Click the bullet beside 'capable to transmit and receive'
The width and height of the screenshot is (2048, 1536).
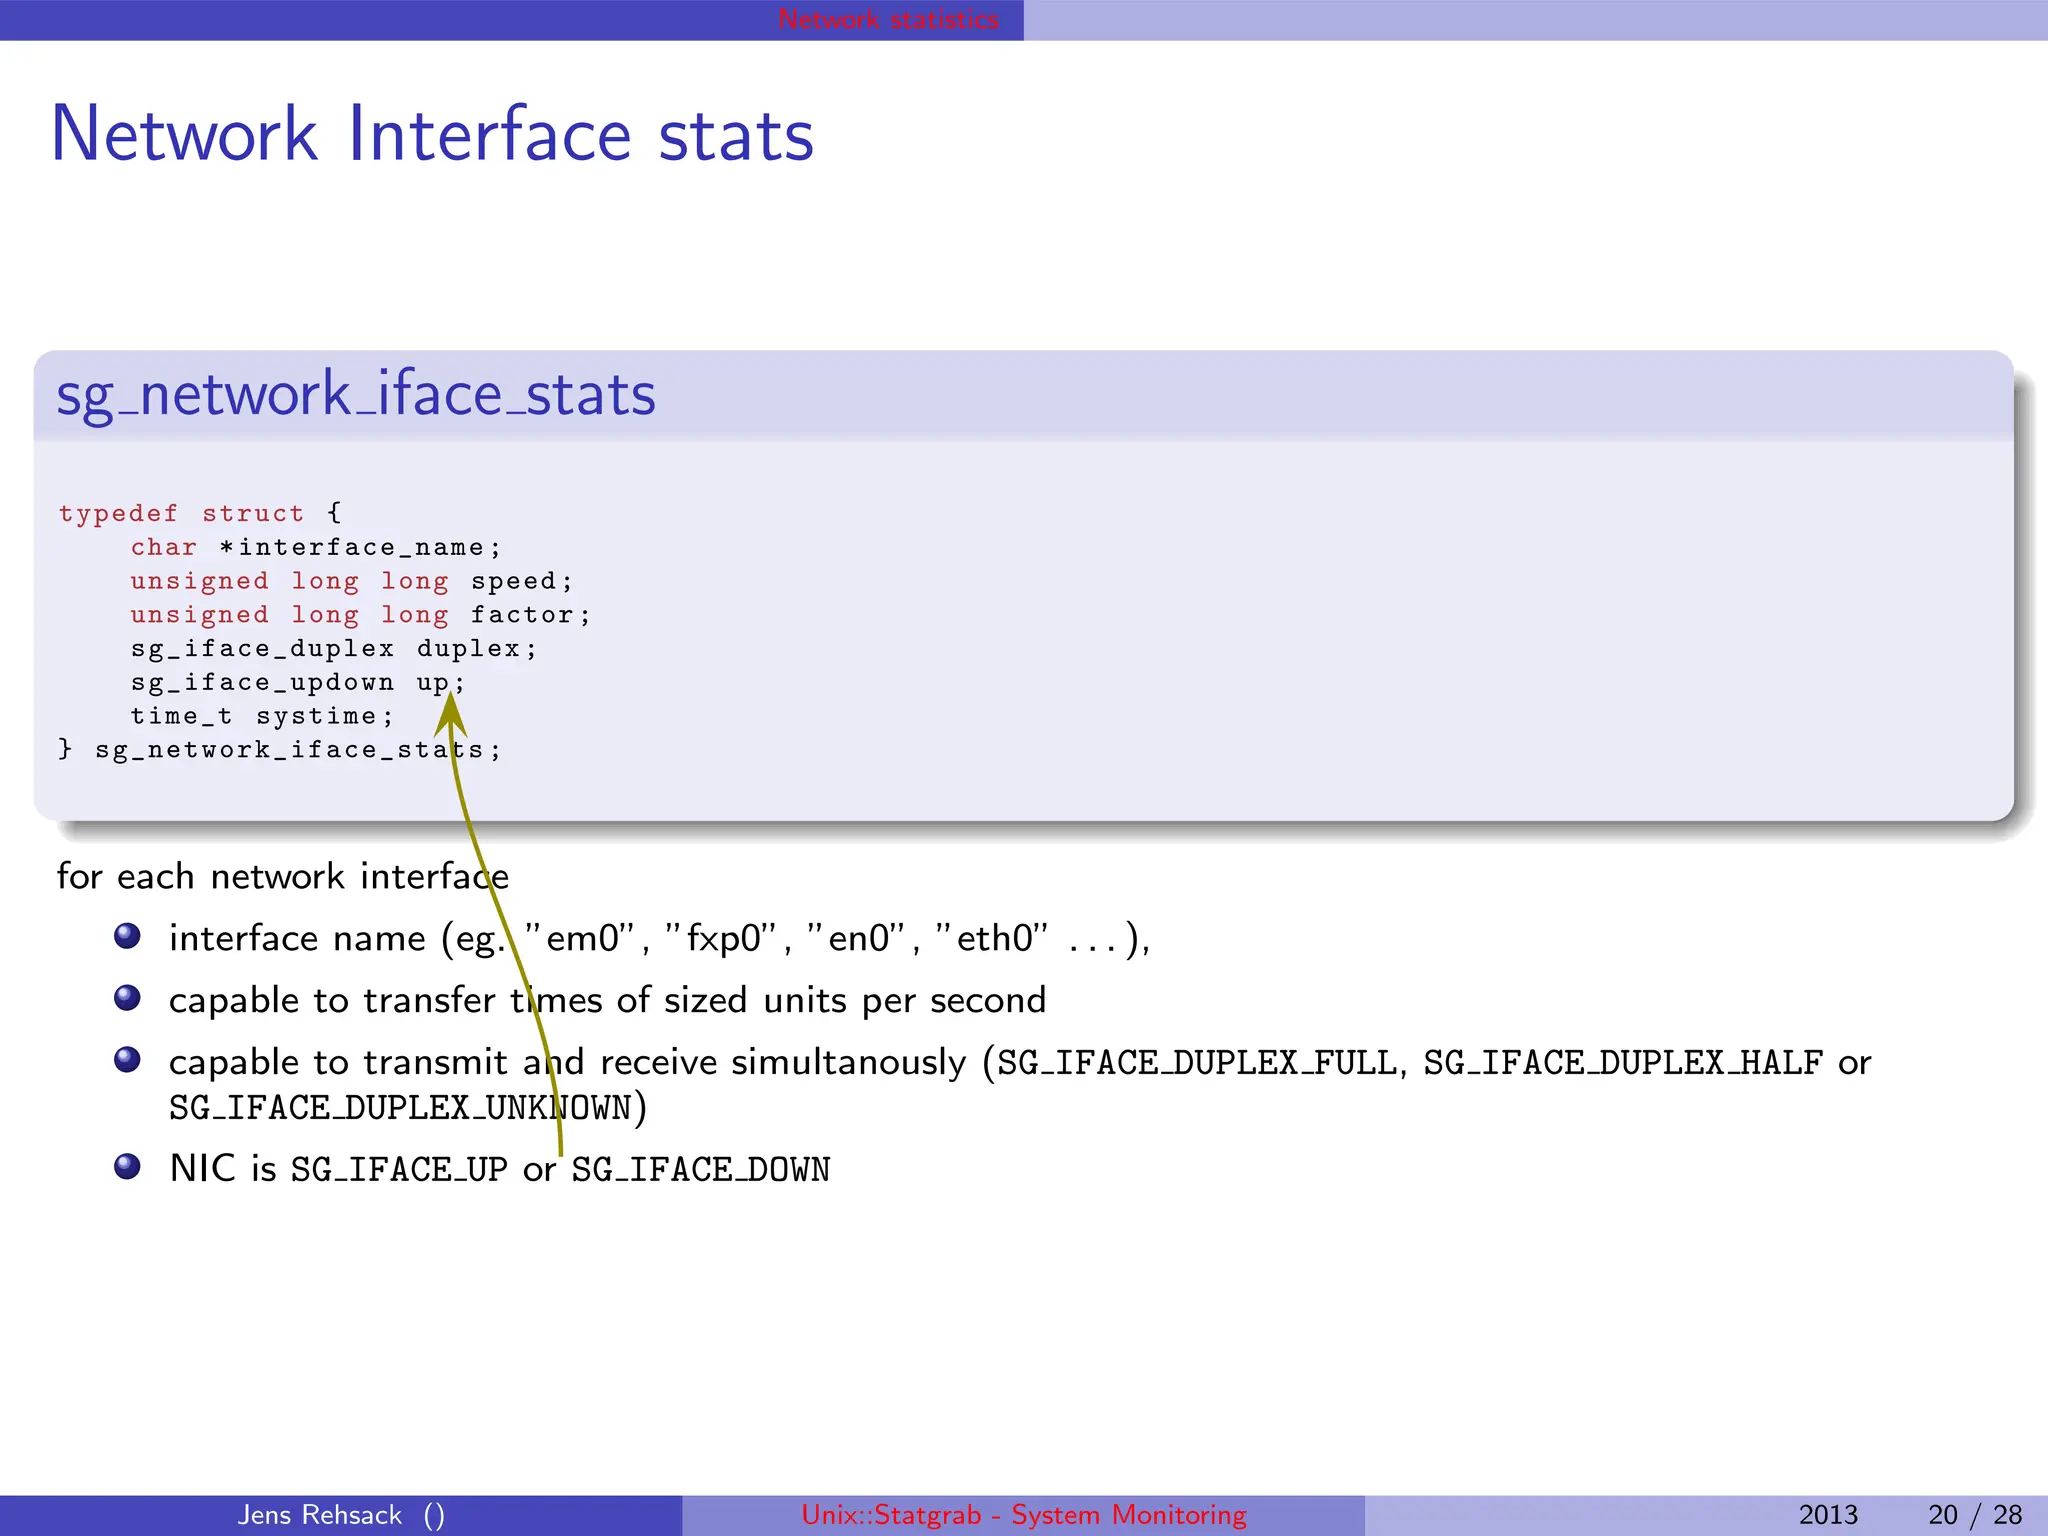(127, 1060)
